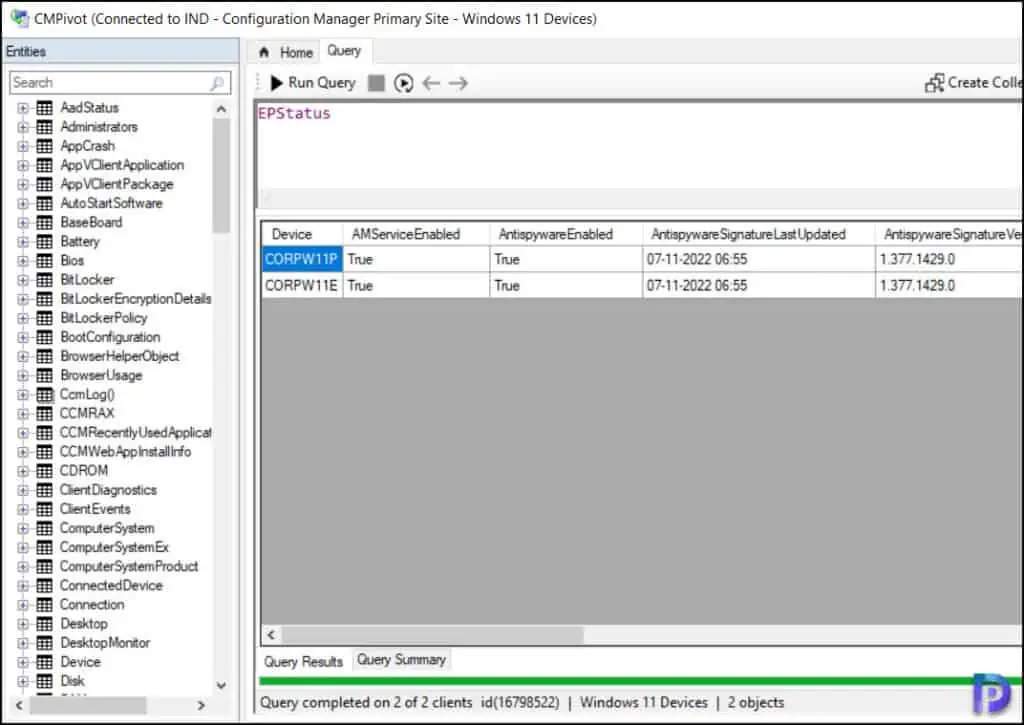Screen dimensions: 1024x725
Task: Click the search magnifier icon in Entities
Action: point(217,83)
